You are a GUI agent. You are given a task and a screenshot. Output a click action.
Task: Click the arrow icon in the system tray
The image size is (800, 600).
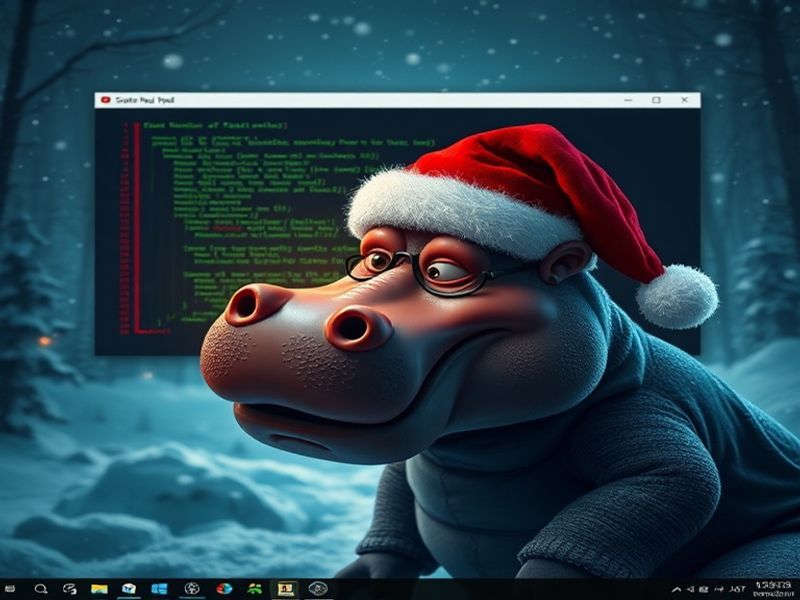pos(718,590)
